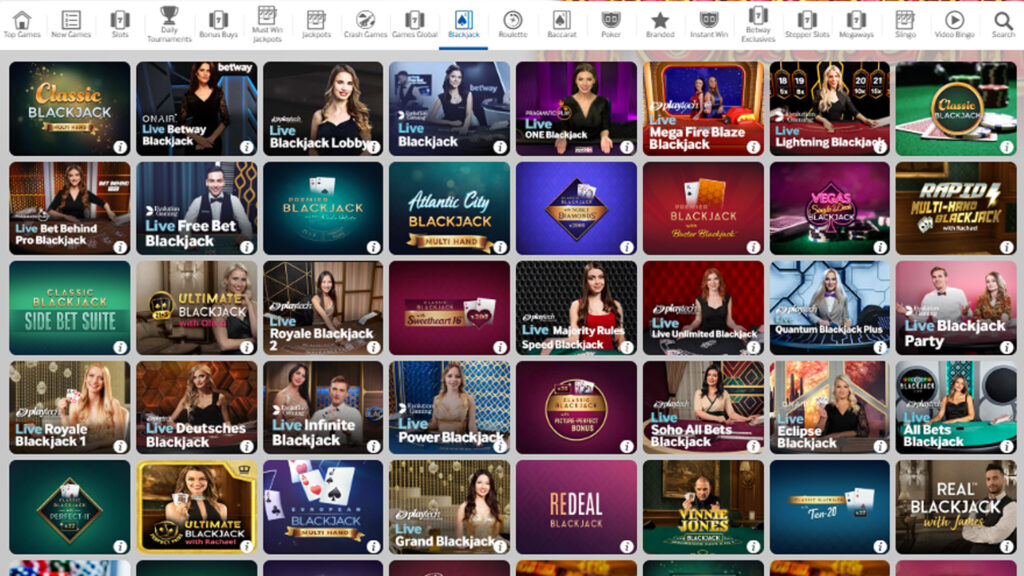Open the Poker category
This screenshot has height=576, width=1024.
click(x=611, y=25)
